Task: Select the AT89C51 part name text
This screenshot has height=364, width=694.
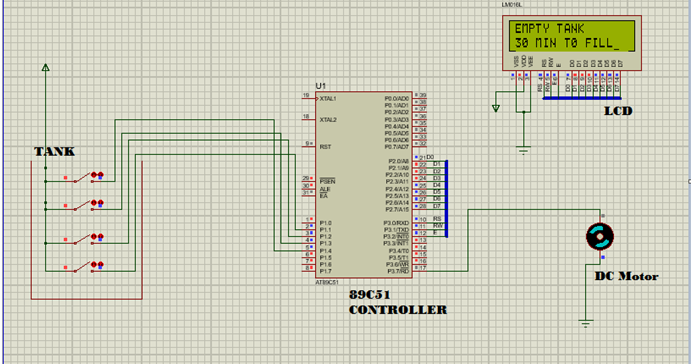Action: pyautogui.click(x=327, y=282)
